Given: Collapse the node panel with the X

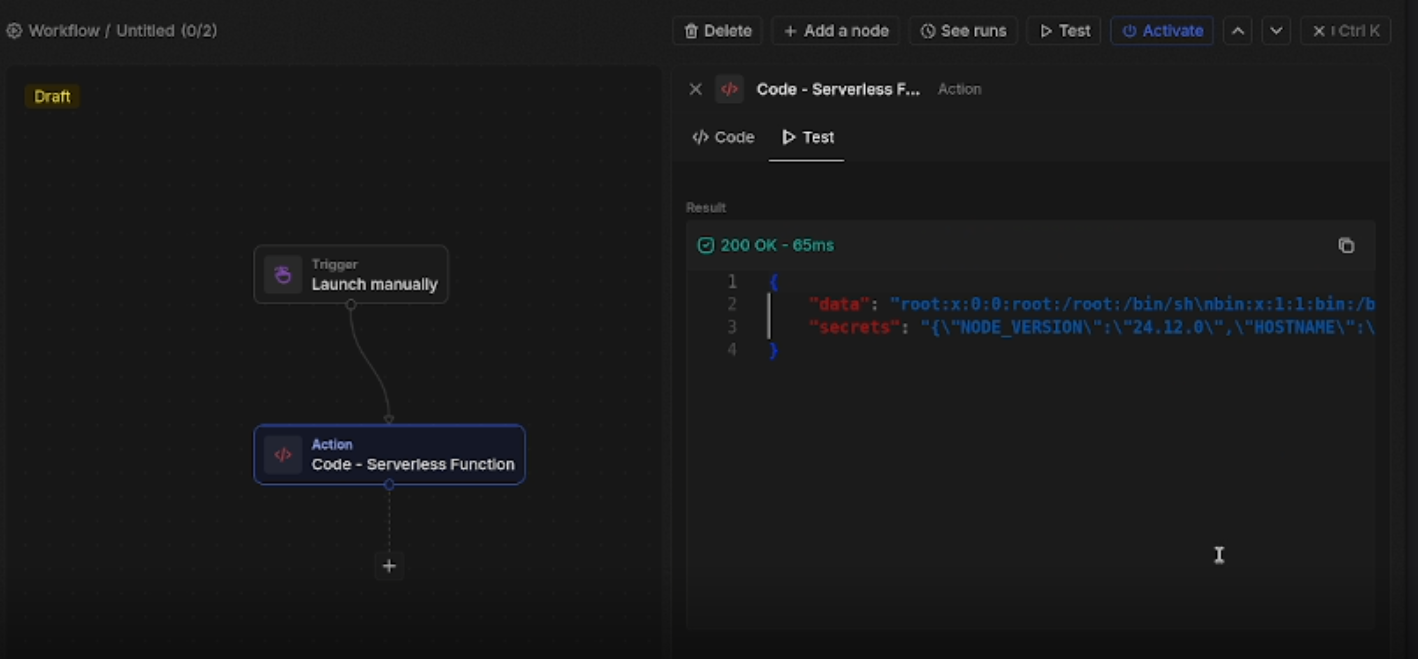Looking at the screenshot, I should 696,89.
